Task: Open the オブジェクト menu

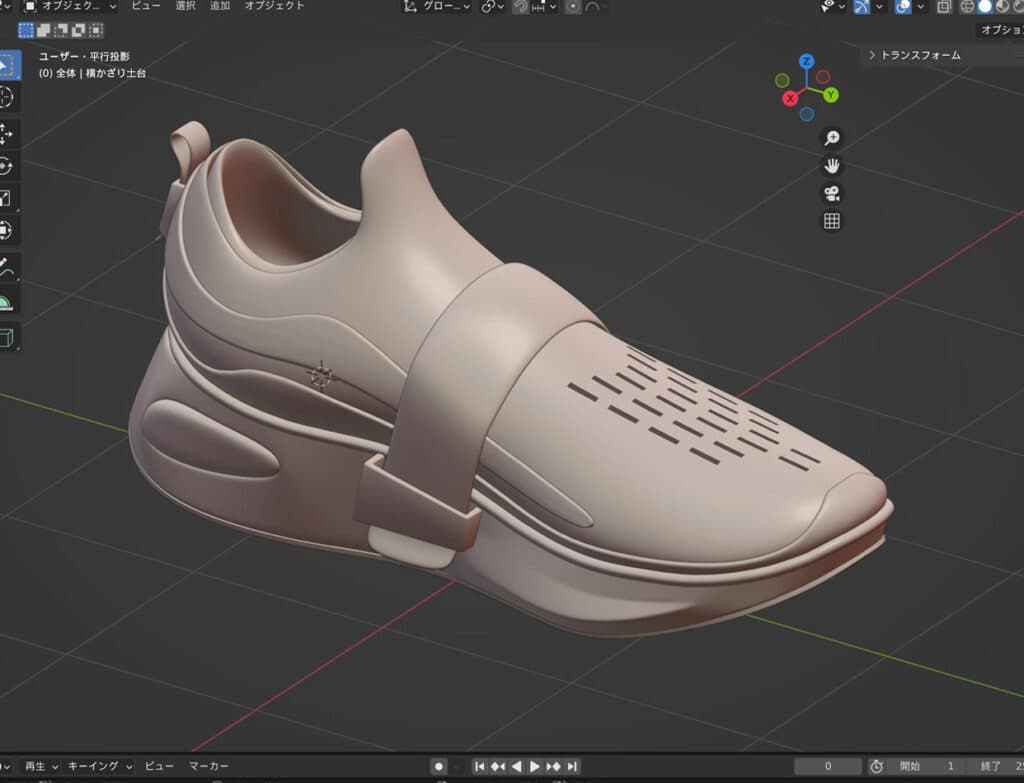Action: point(274,6)
